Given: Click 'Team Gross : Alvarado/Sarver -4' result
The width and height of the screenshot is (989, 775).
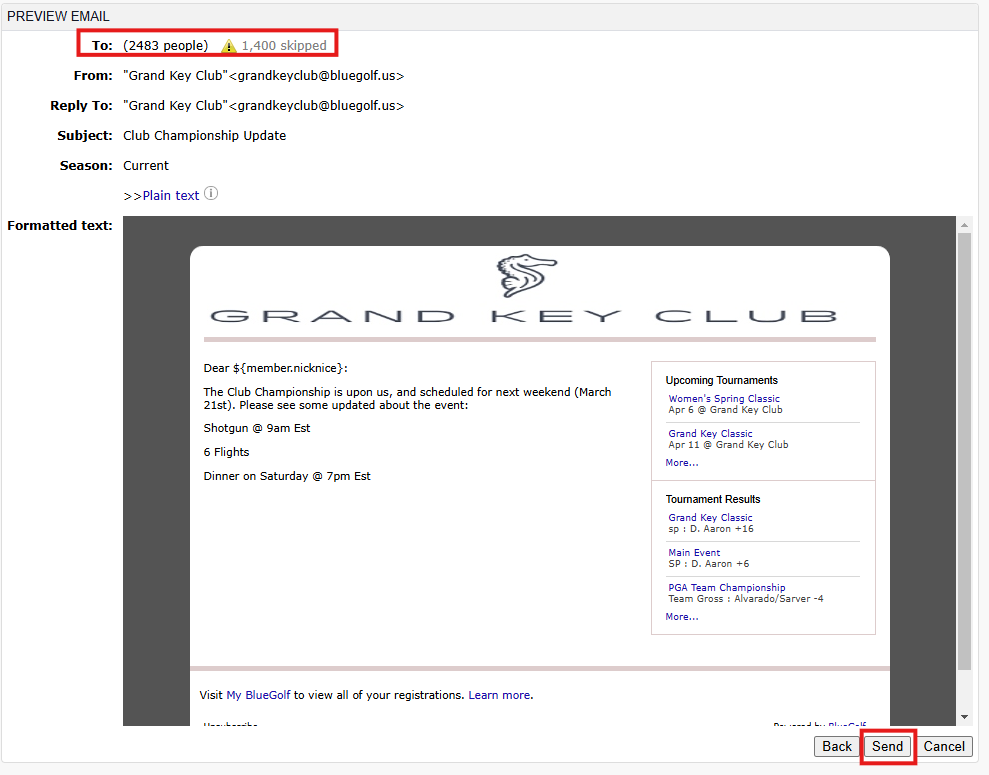Looking at the screenshot, I should pos(746,599).
